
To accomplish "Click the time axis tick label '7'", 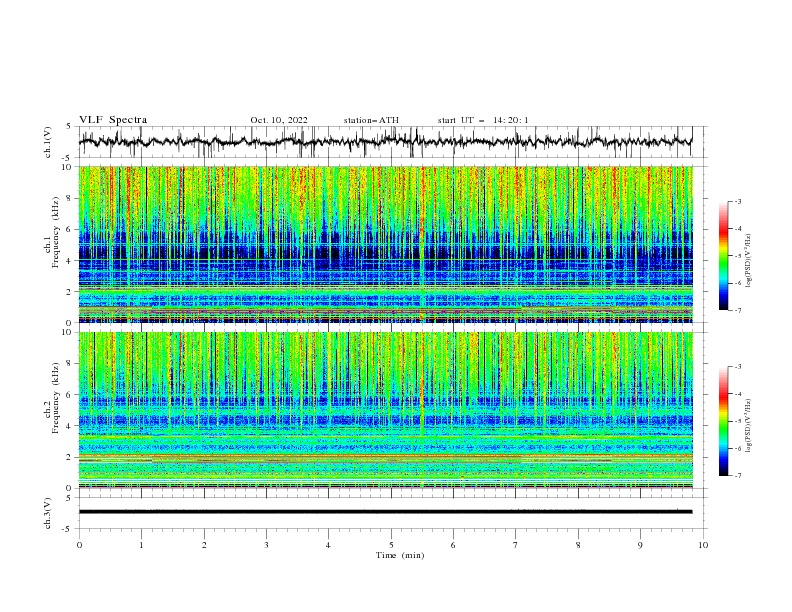I will [516, 545].
